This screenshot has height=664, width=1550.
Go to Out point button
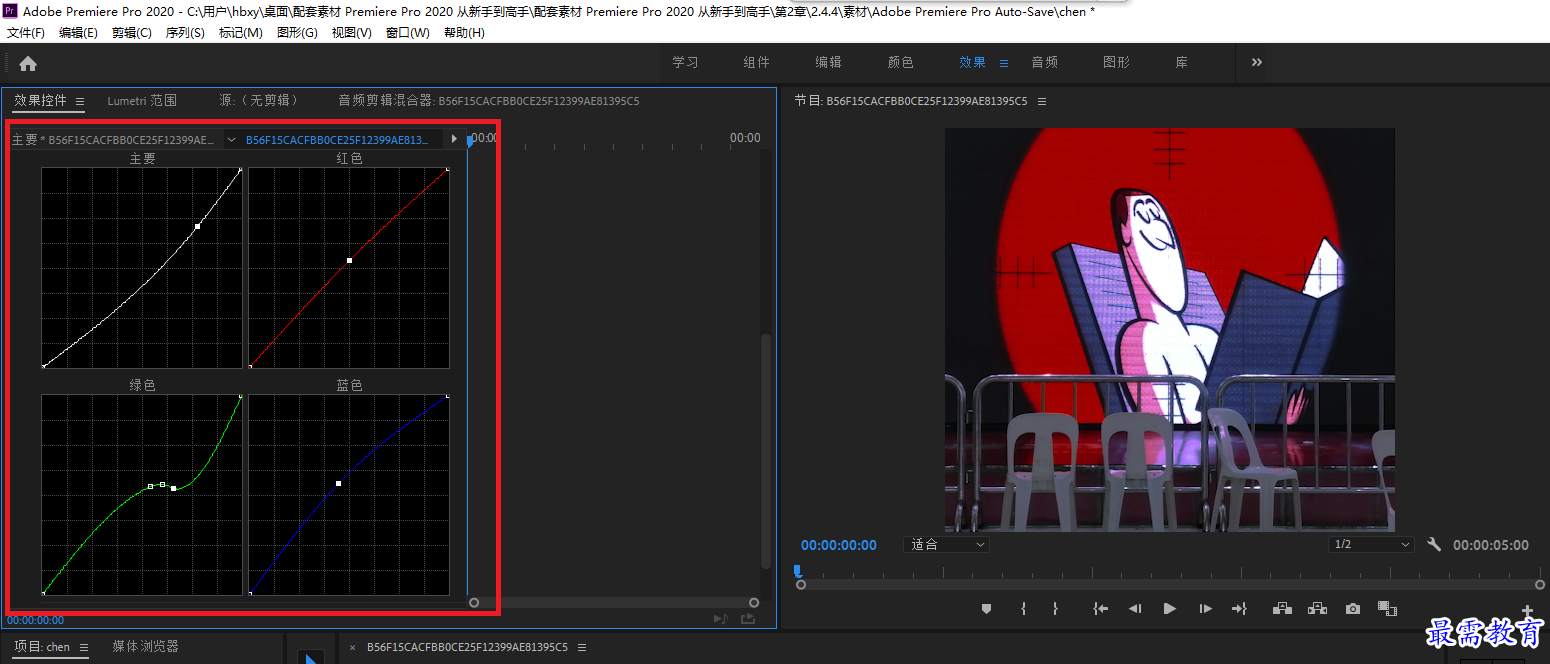pos(1239,608)
